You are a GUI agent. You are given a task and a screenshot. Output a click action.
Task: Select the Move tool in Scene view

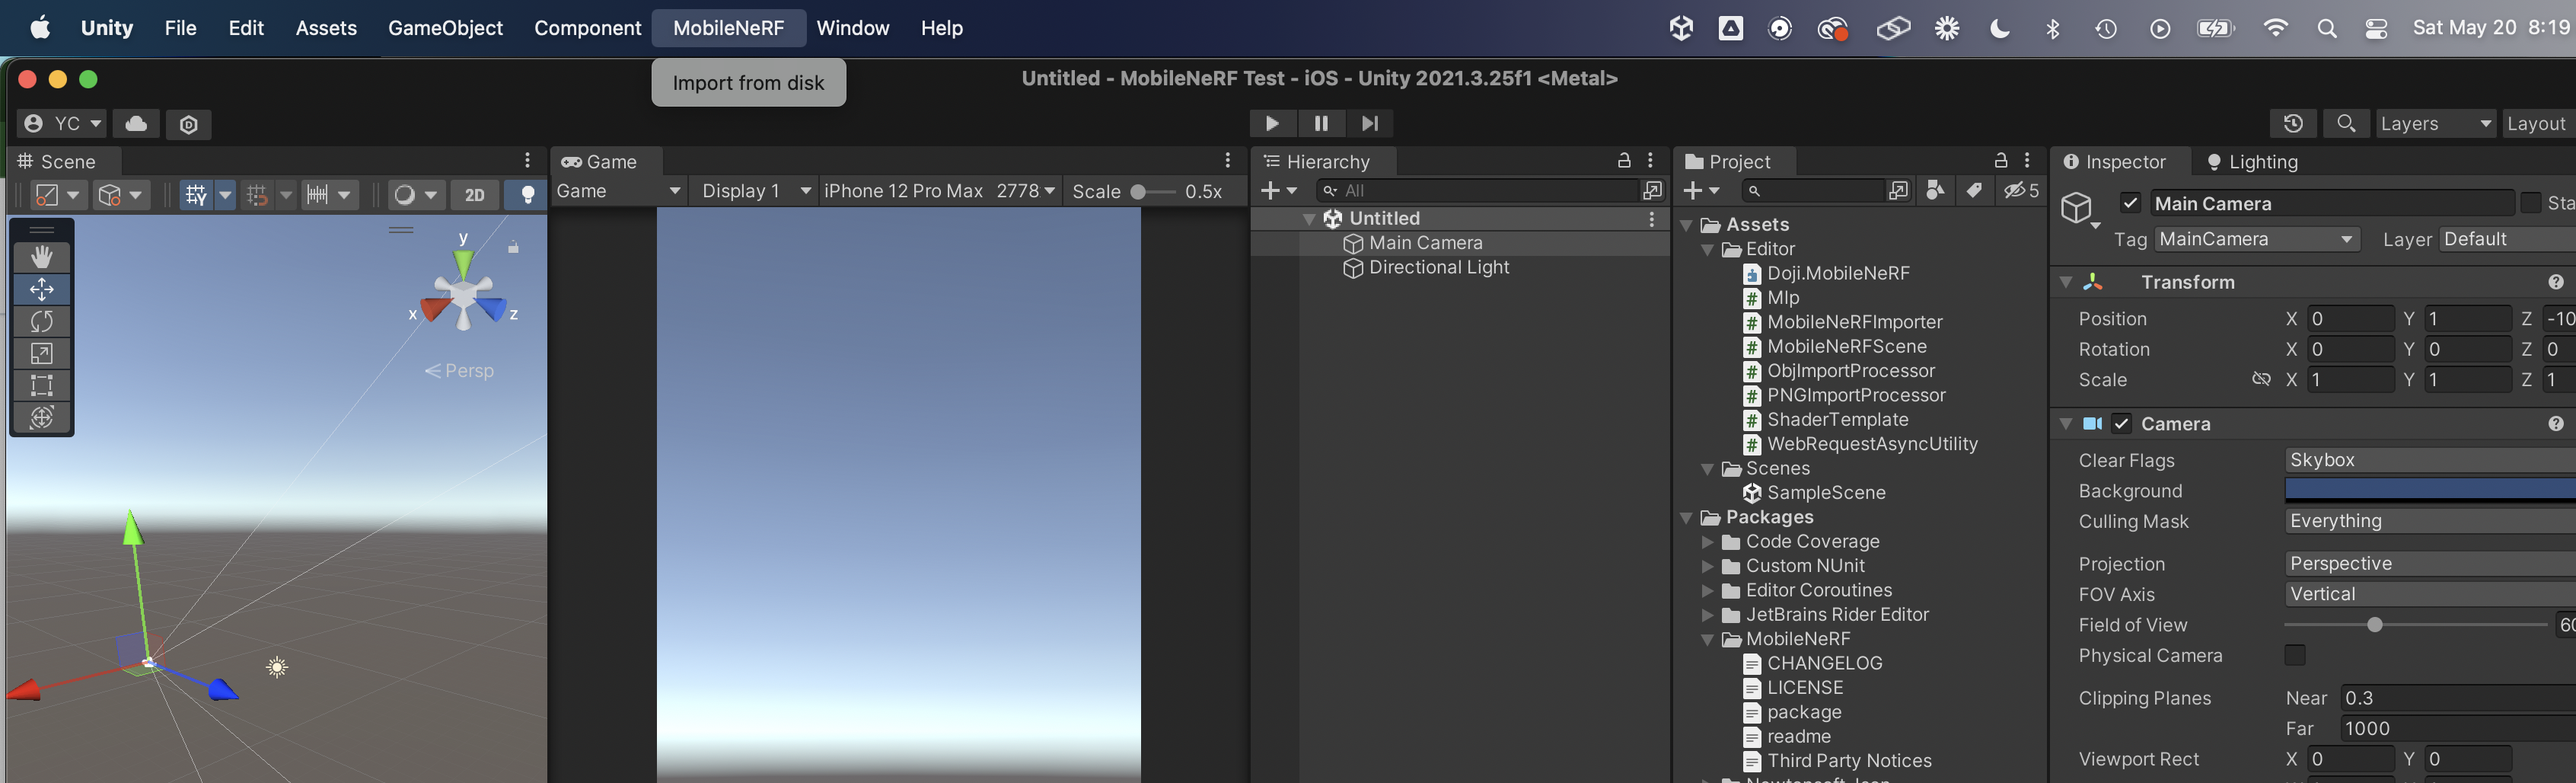(x=42, y=289)
